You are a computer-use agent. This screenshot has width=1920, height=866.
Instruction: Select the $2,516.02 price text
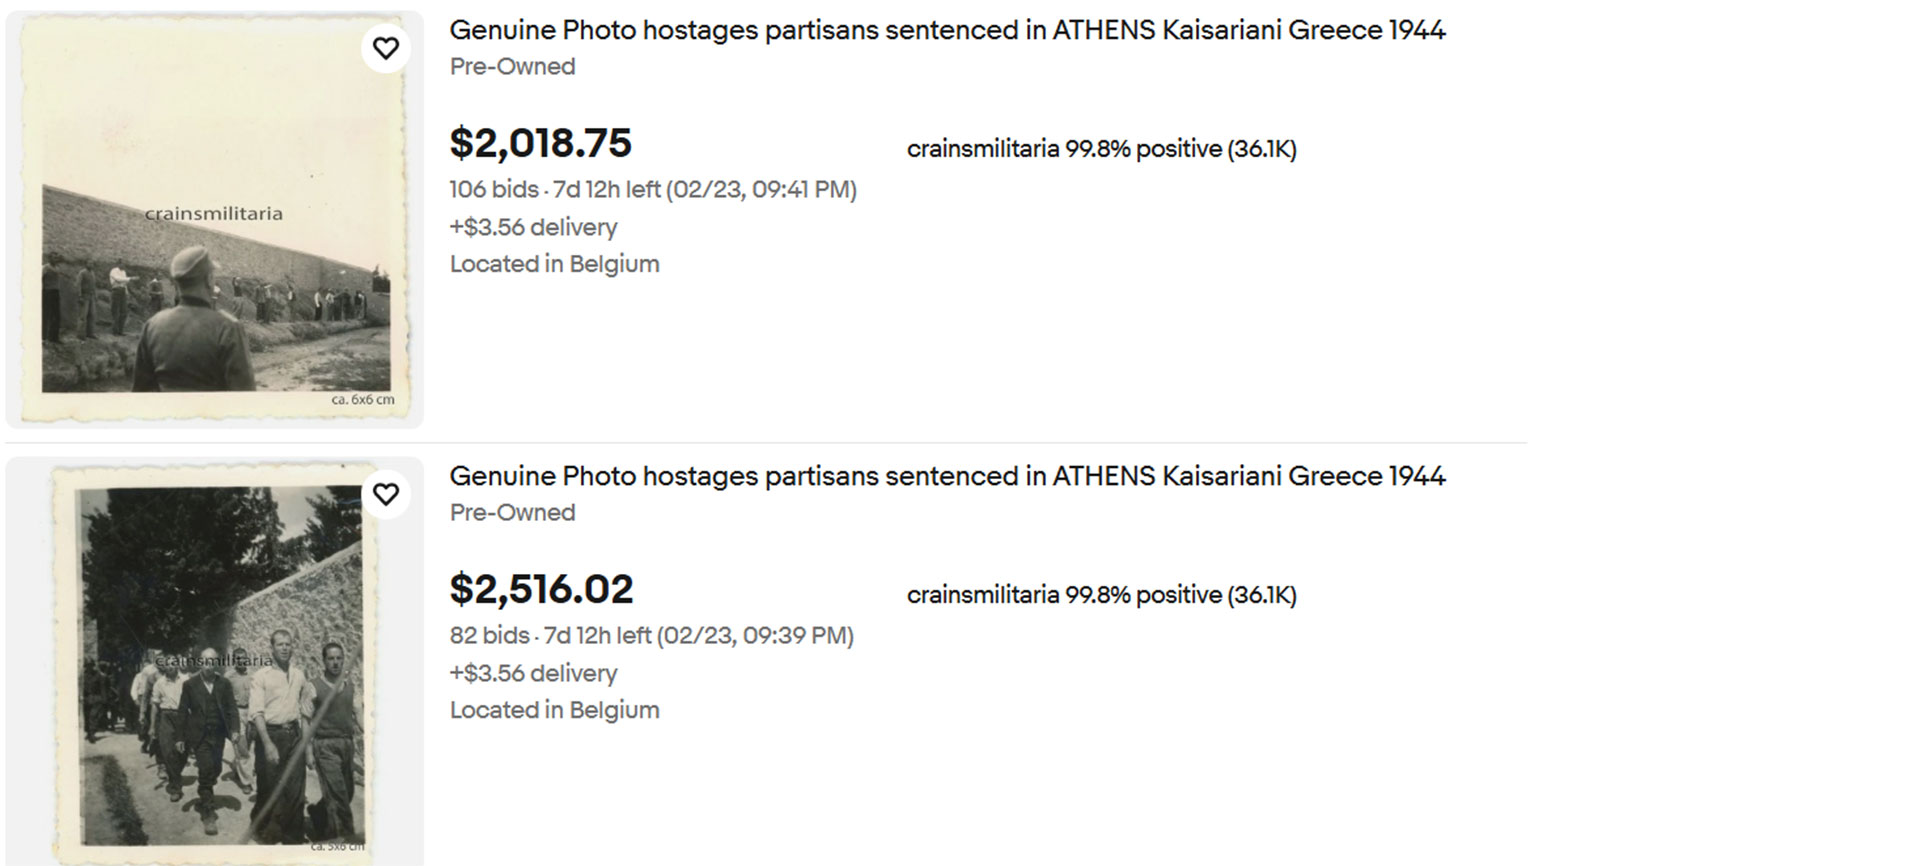pos(541,589)
